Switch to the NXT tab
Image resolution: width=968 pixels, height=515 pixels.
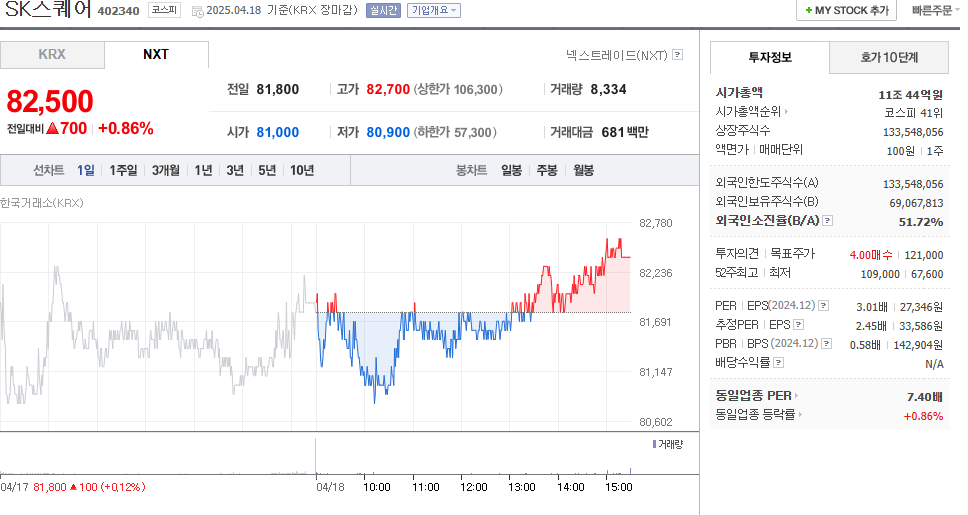coord(156,54)
